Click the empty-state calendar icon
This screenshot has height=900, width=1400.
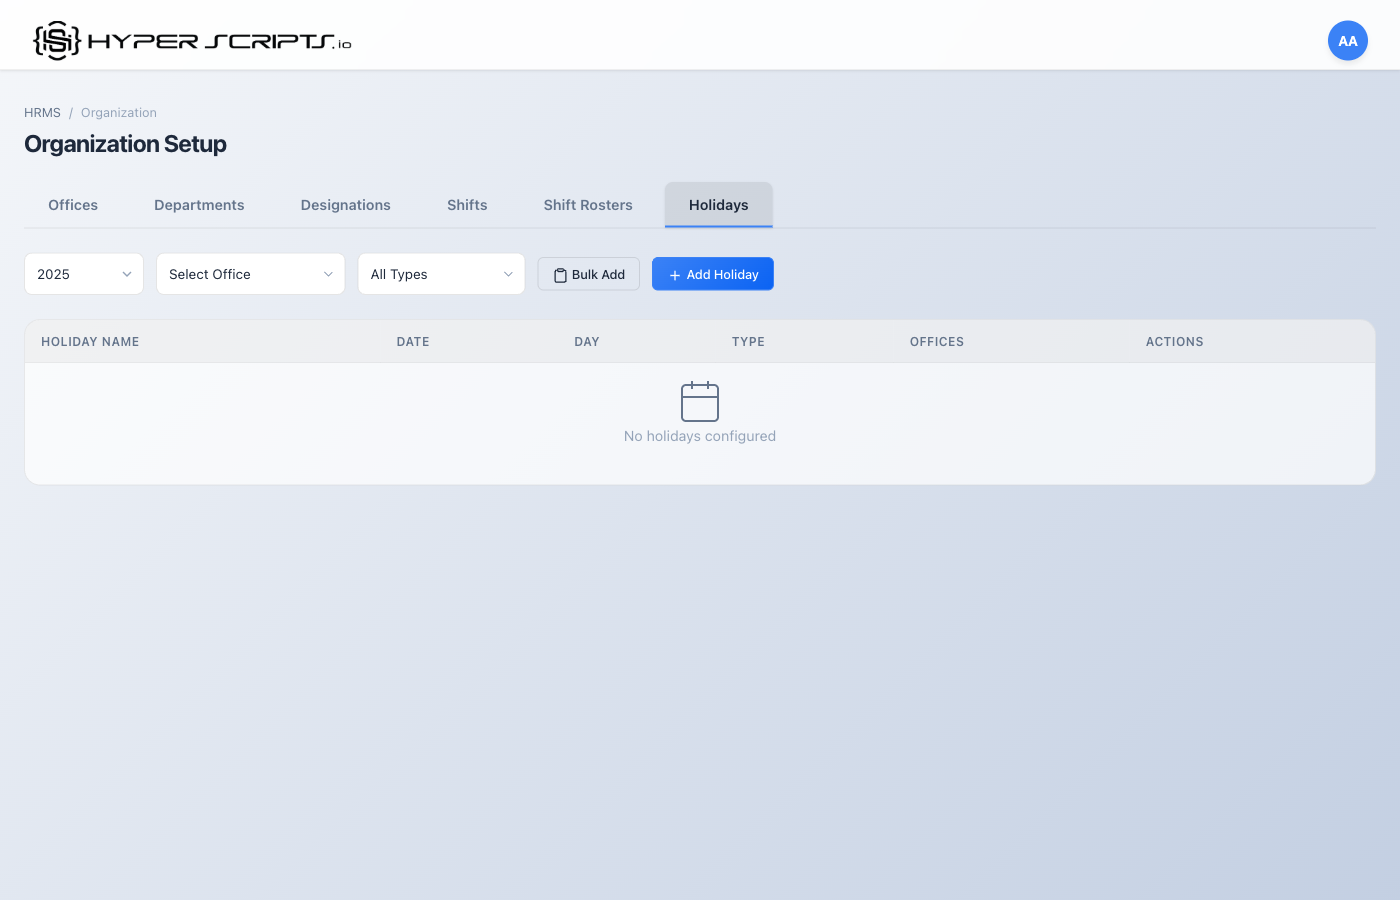click(700, 401)
